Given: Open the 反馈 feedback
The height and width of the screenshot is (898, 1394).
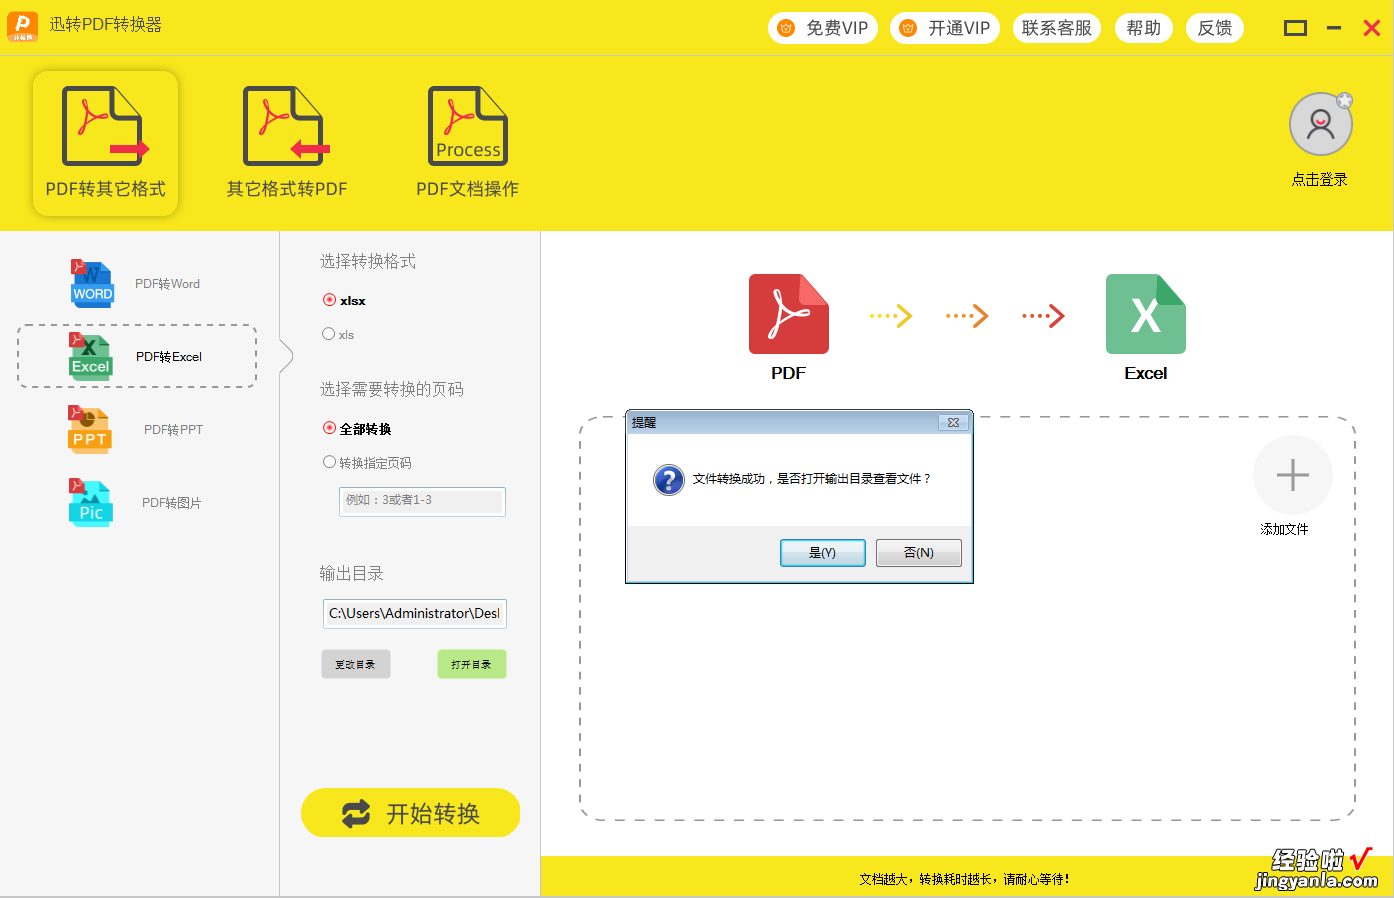Looking at the screenshot, I should (1215, 28).
